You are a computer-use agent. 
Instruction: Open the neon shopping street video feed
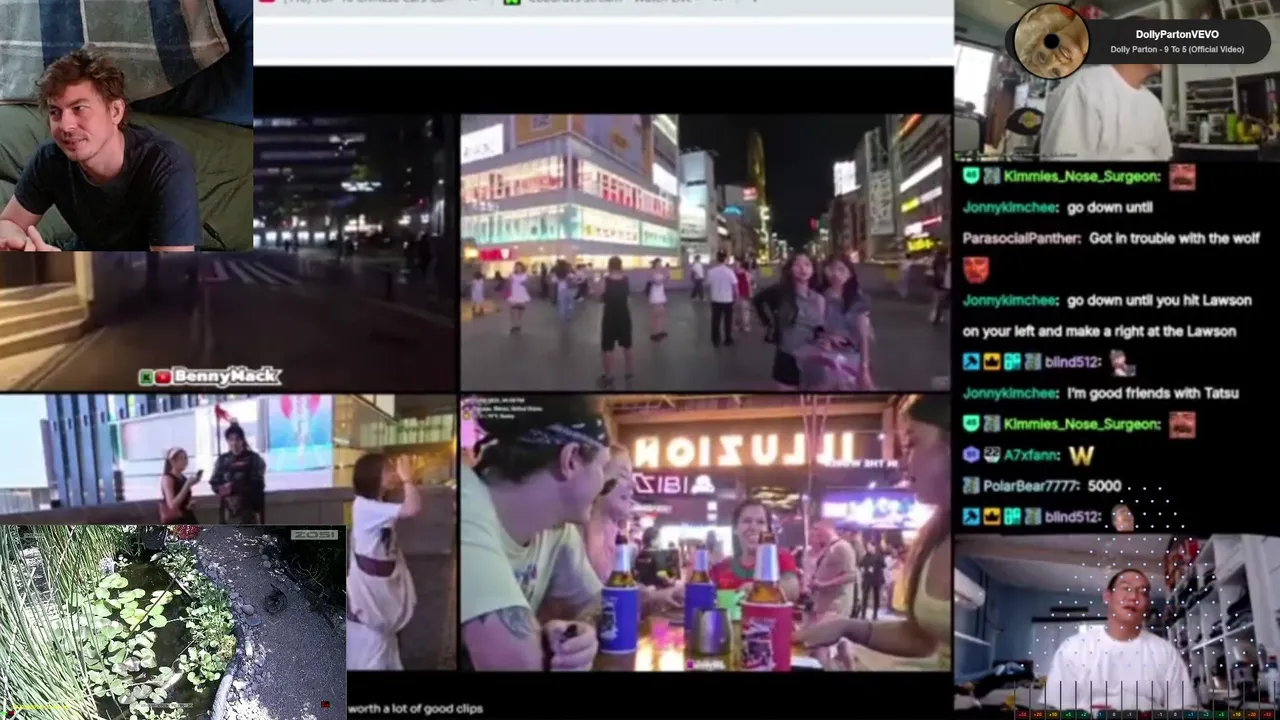coord(705,252)
